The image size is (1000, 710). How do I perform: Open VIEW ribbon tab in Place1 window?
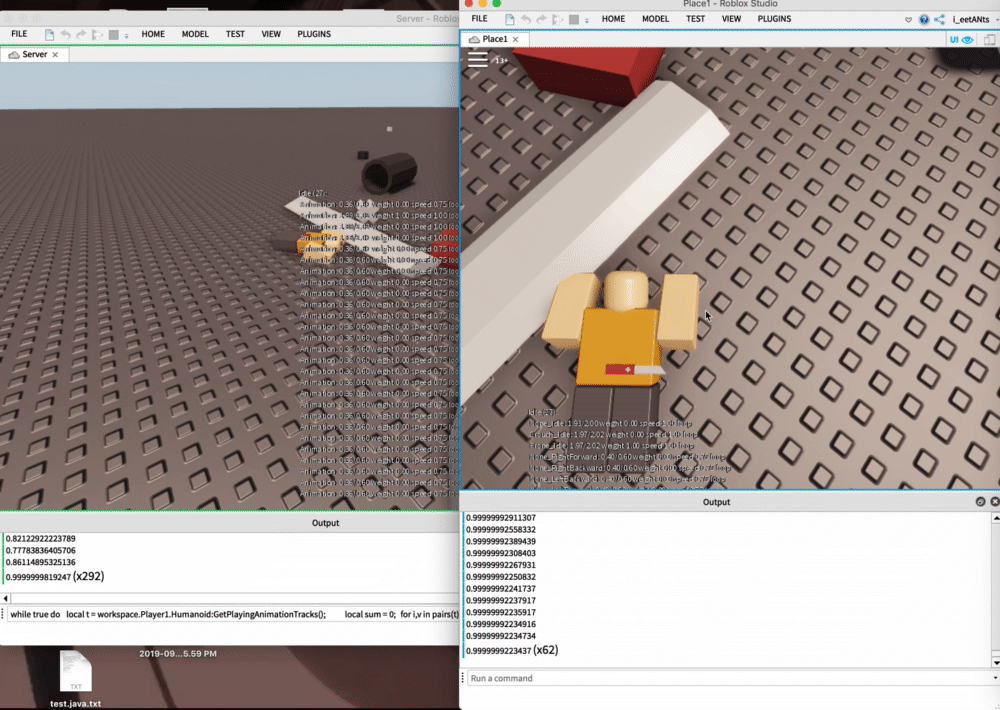(732, 18)
